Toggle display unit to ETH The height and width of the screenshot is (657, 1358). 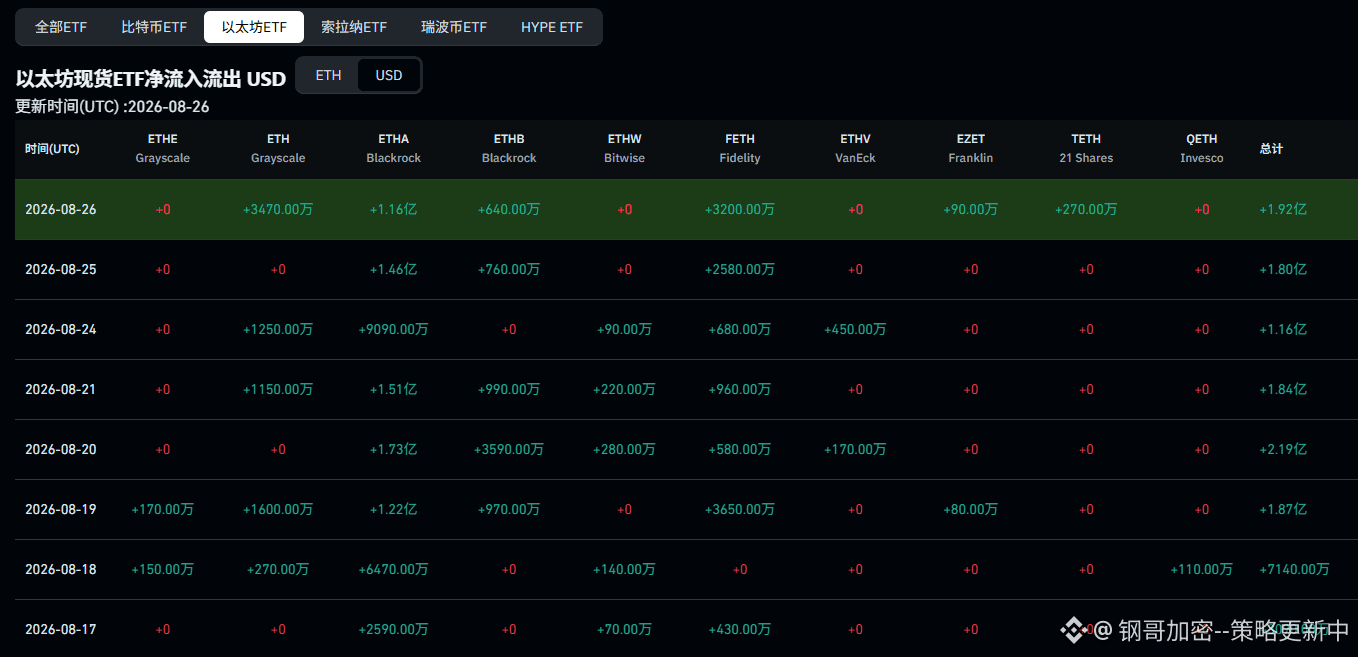328,75
